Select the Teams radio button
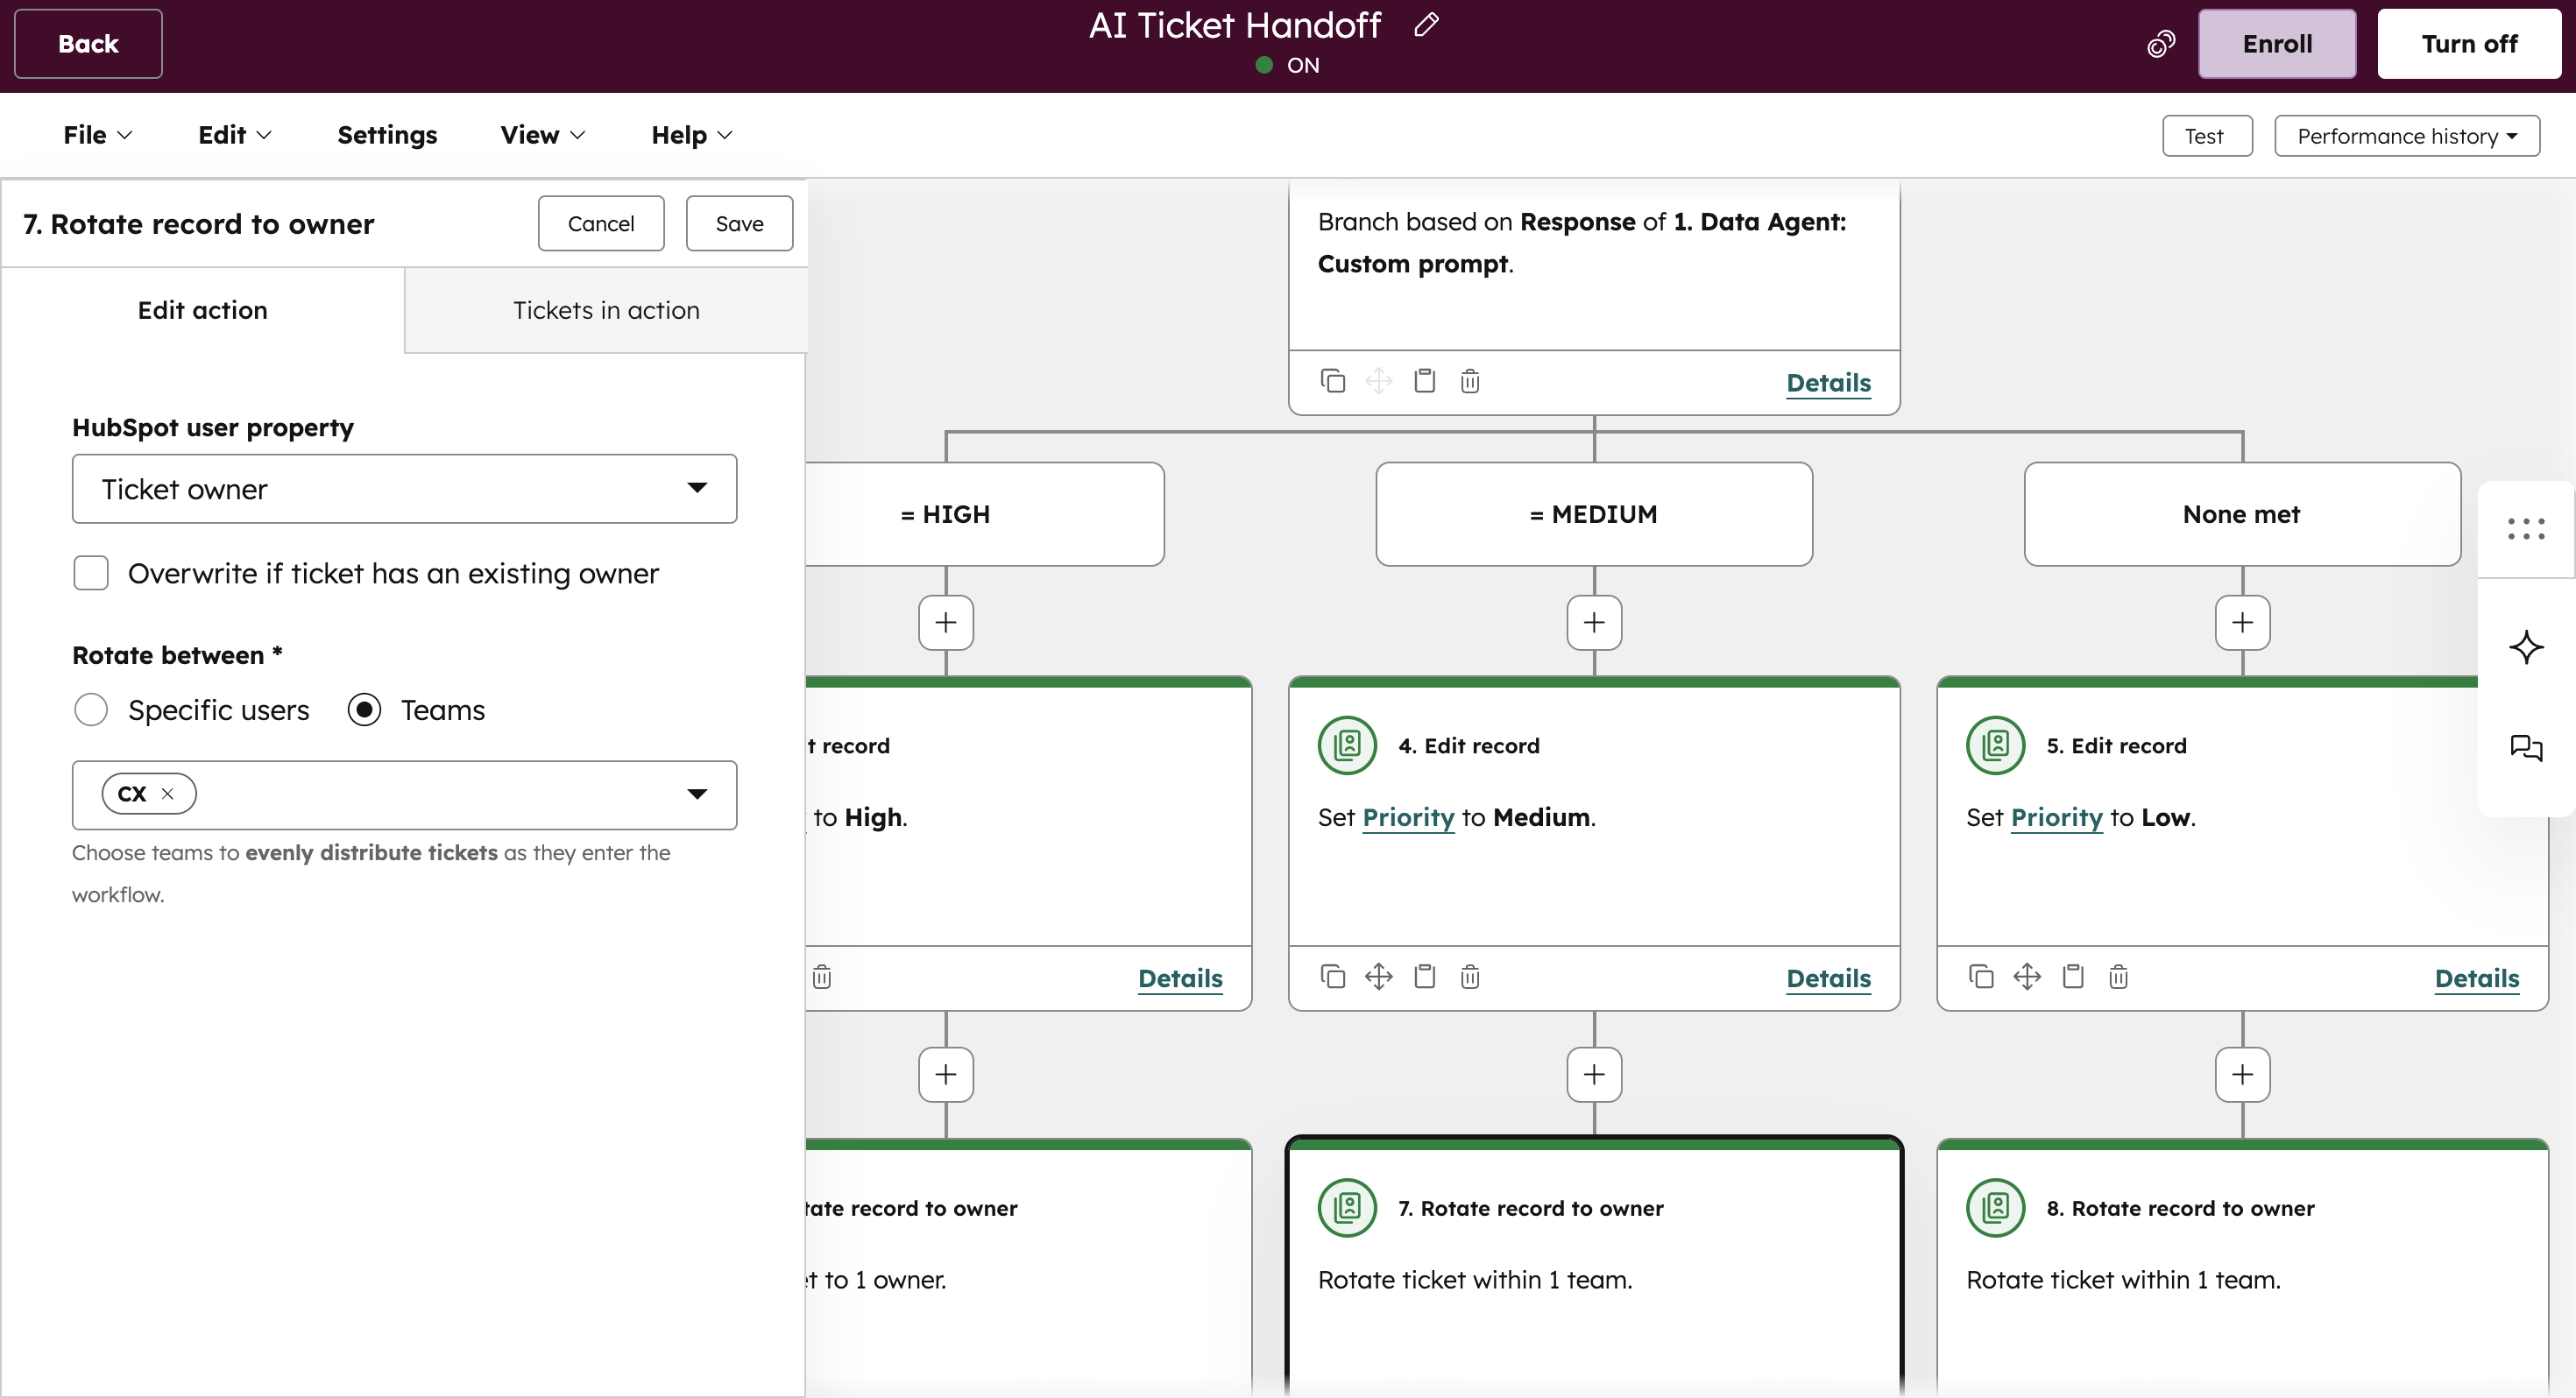The image size is (2576, 1398). point(365,709)
